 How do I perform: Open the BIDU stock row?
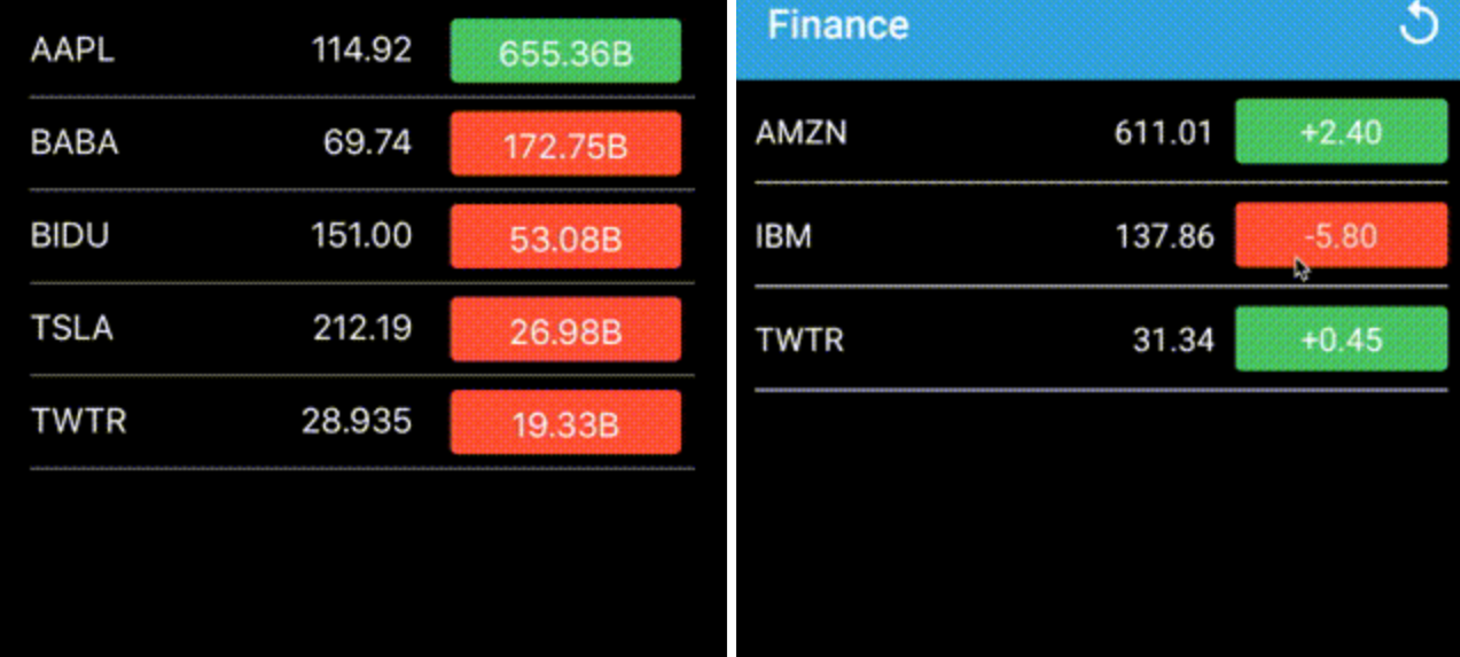click(362, 237)
